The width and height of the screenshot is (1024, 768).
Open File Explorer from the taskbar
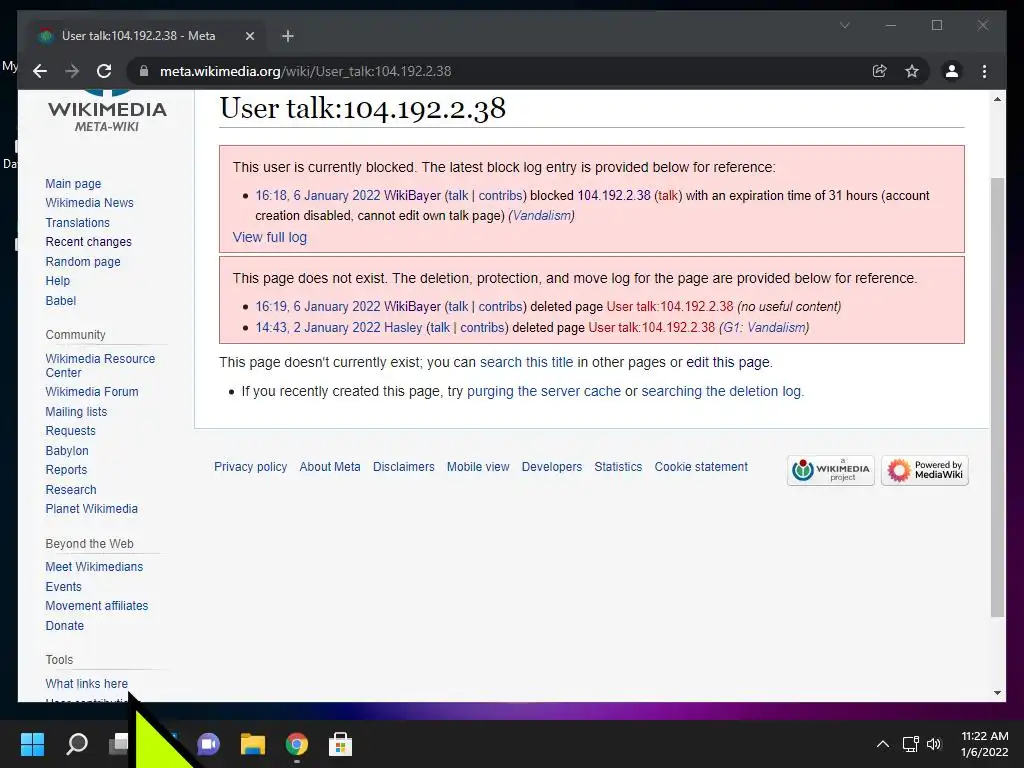(x=253, y=744)
